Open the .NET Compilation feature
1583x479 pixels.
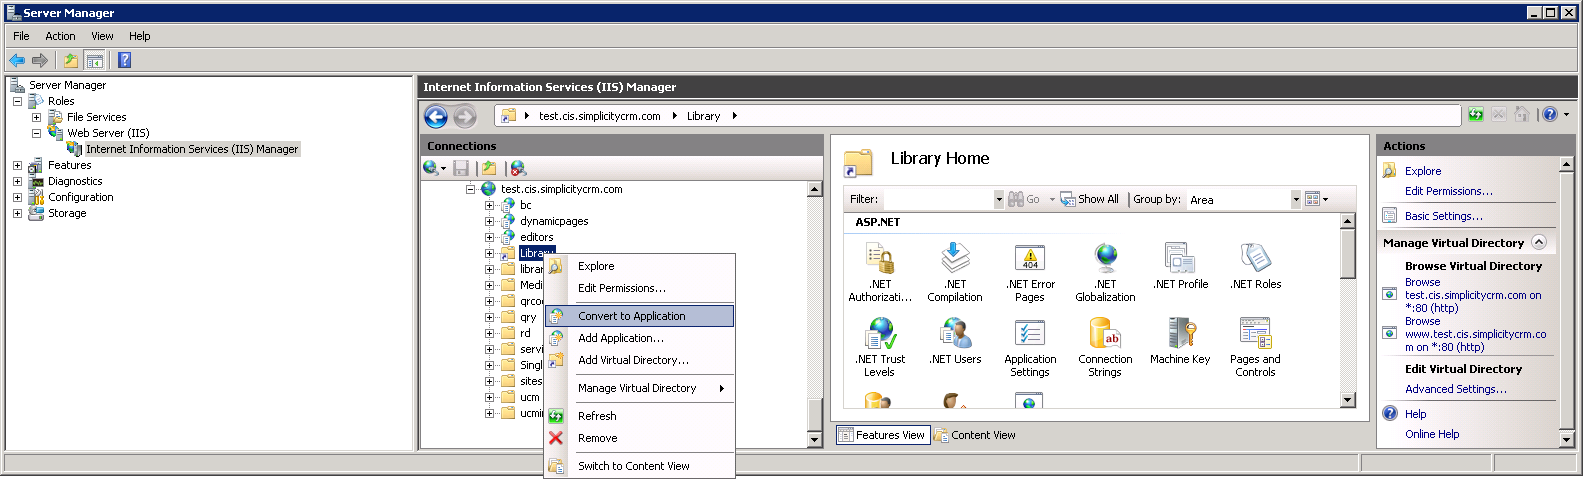pos(955,272)
